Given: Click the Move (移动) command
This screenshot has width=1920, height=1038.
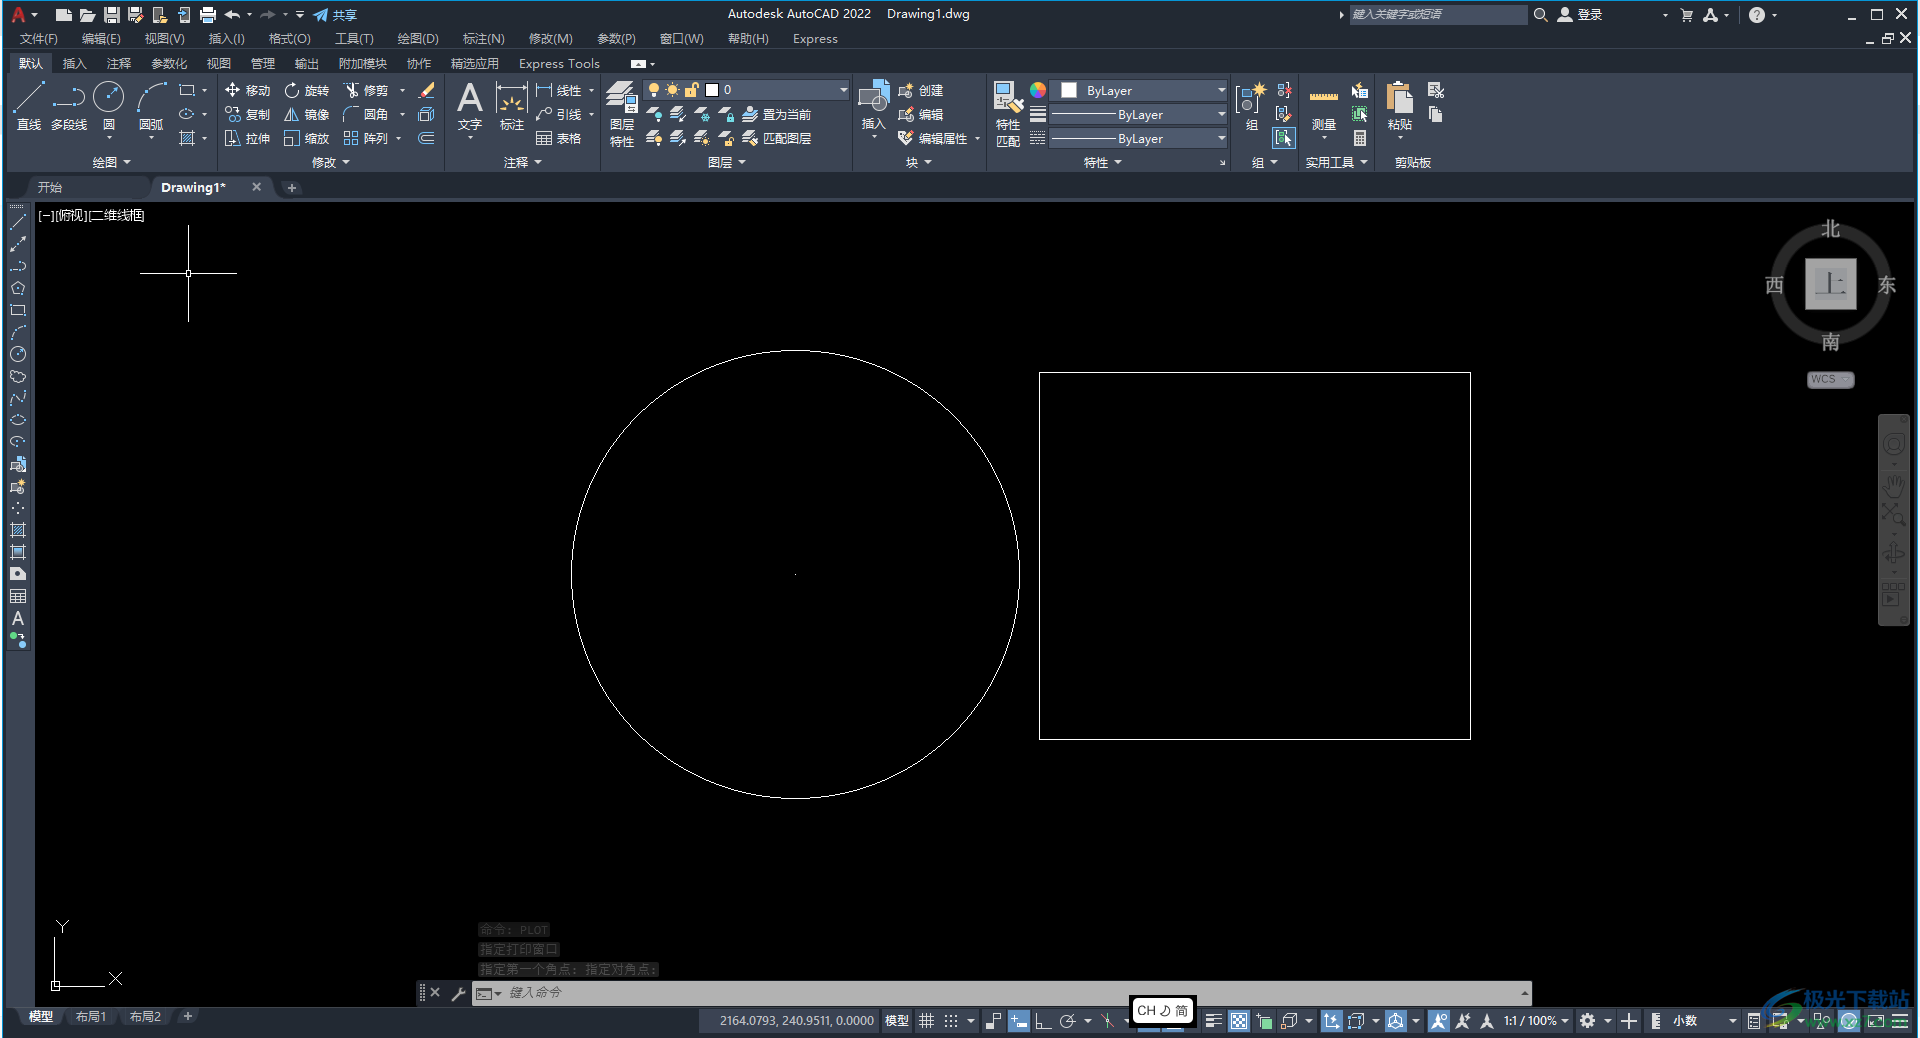Looking at the screenshot, I should pos(247,90).
